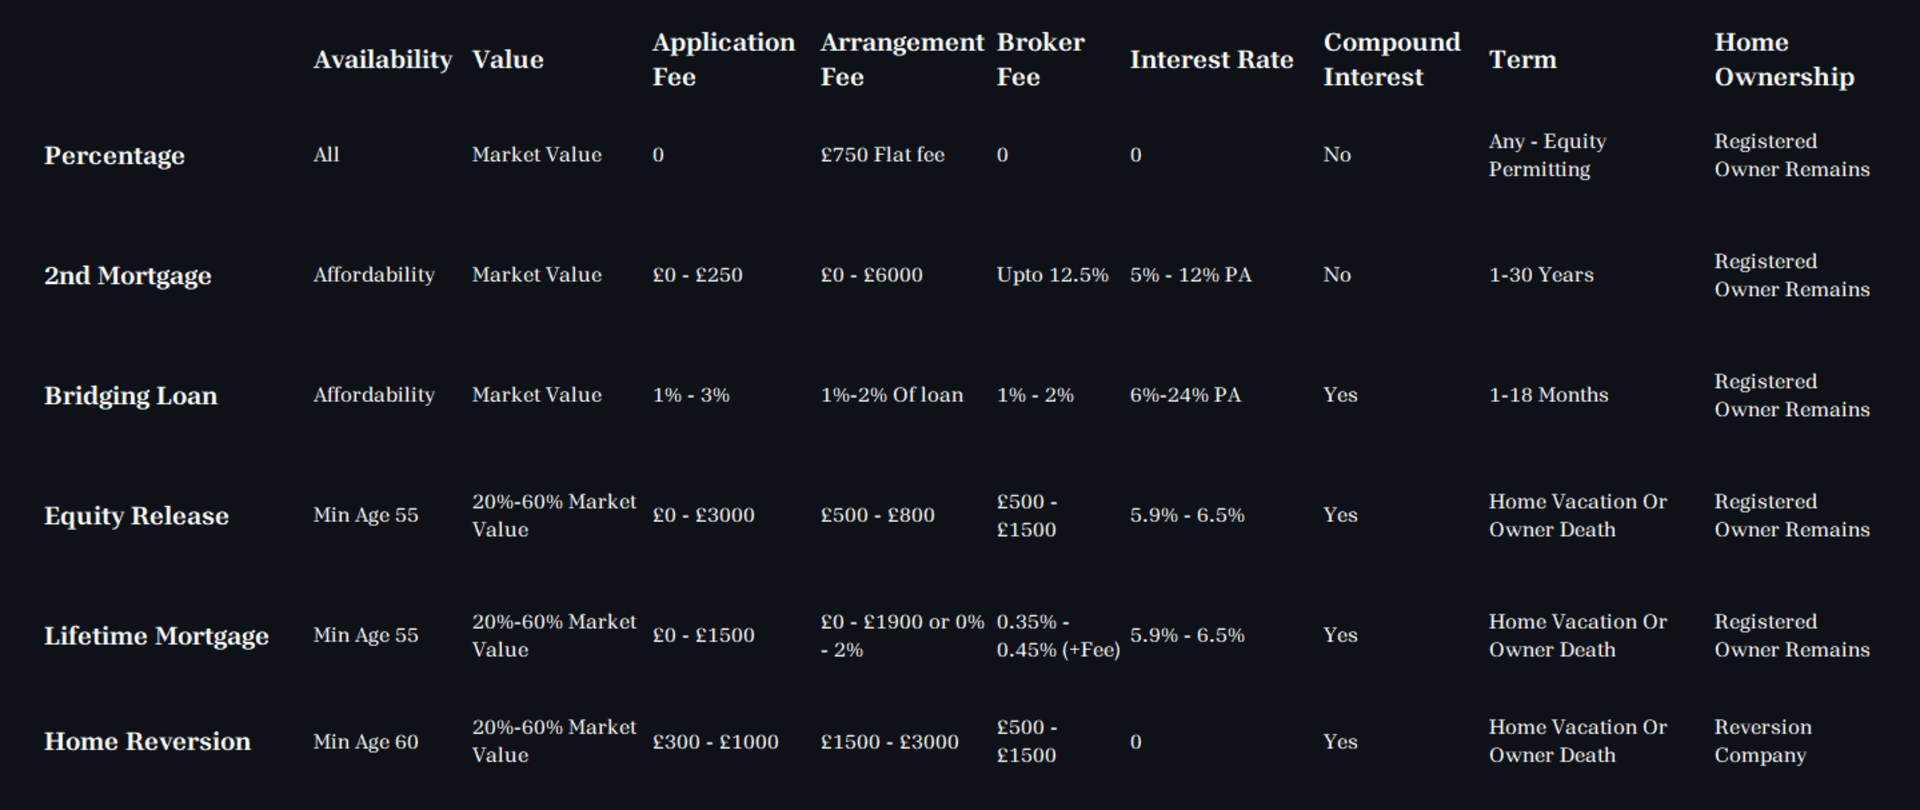Click the Availability column header

point(383,60)
